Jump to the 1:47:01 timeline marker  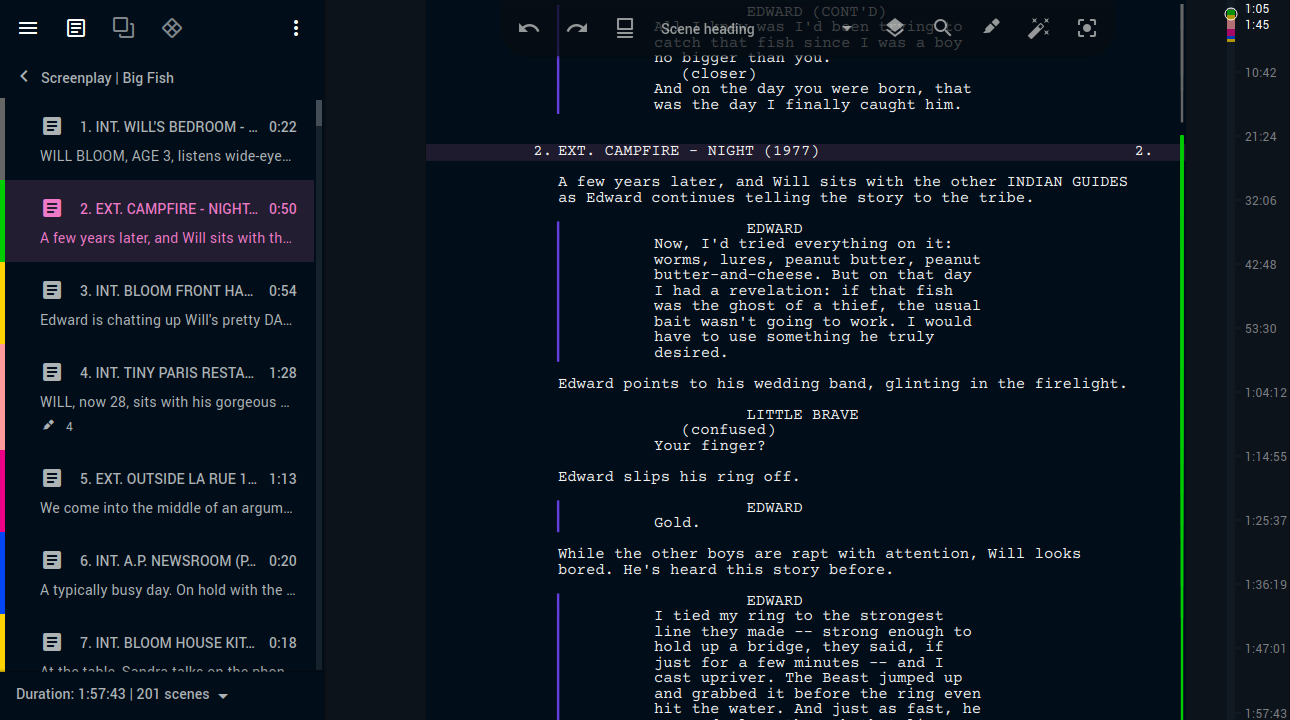[1265, 649]
